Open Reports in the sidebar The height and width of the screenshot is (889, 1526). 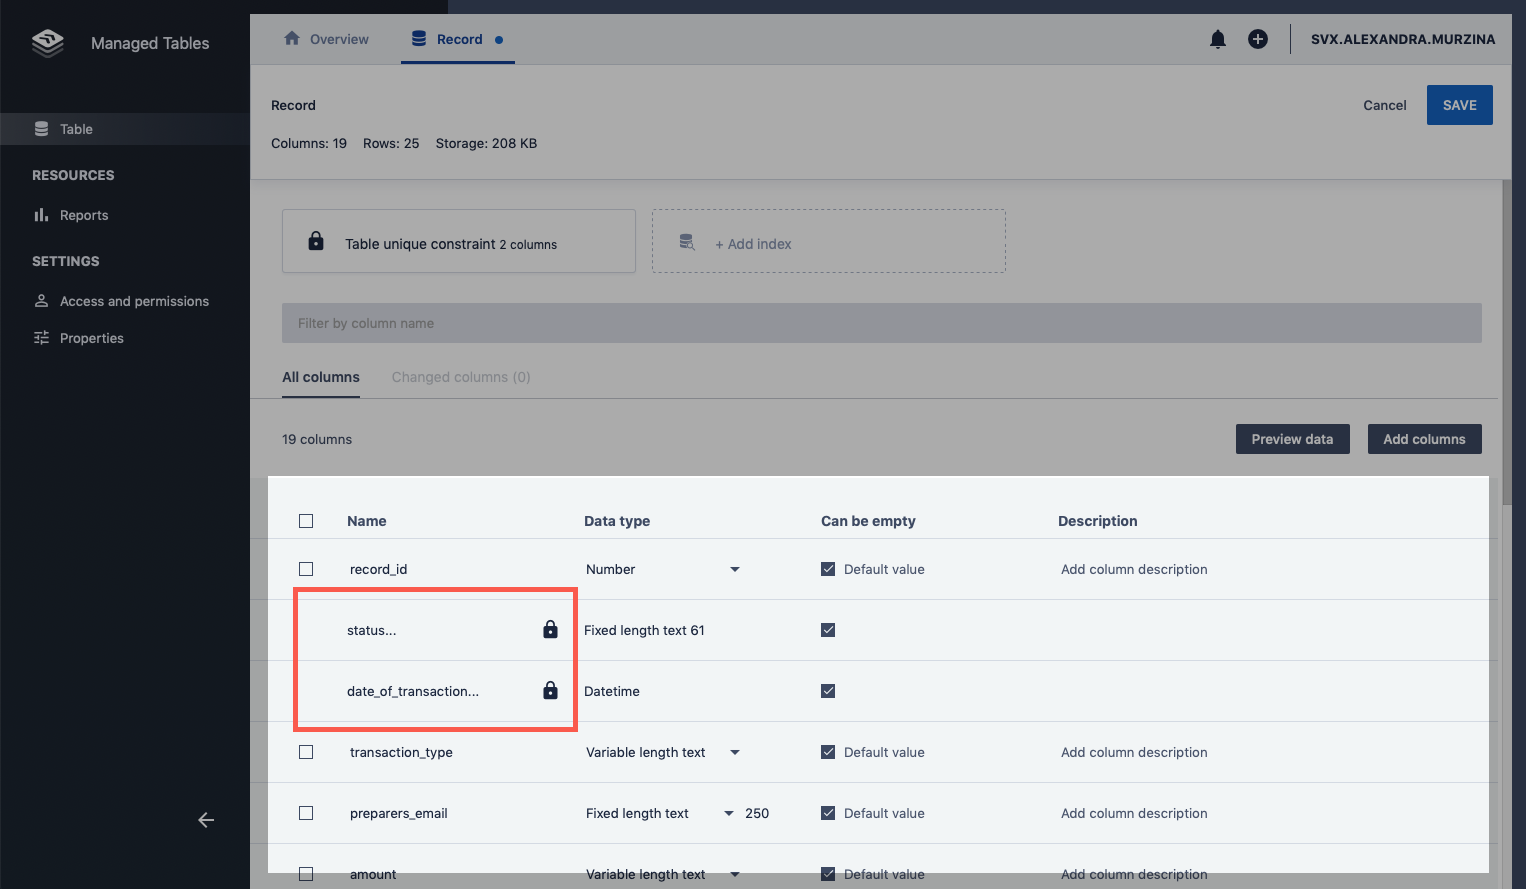pyautogui.click(x=84, y=215)
